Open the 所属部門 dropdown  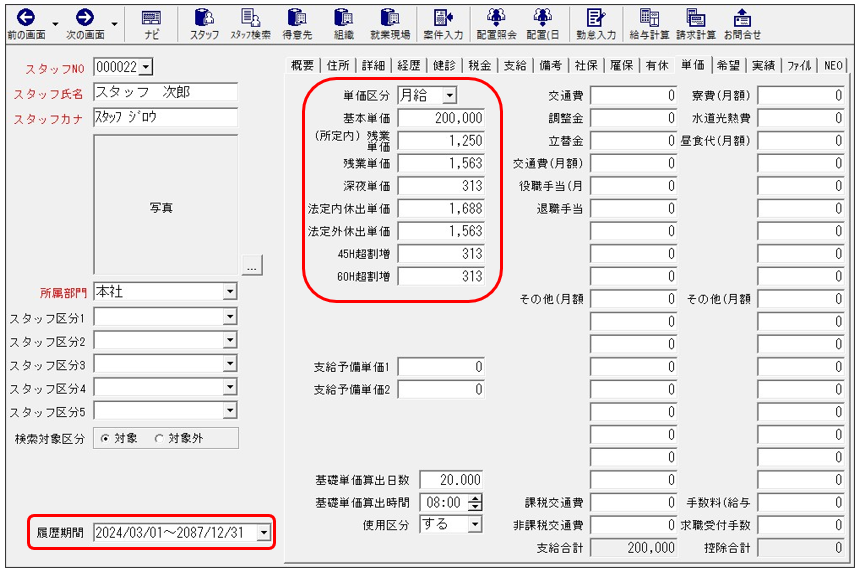point(230,292)
